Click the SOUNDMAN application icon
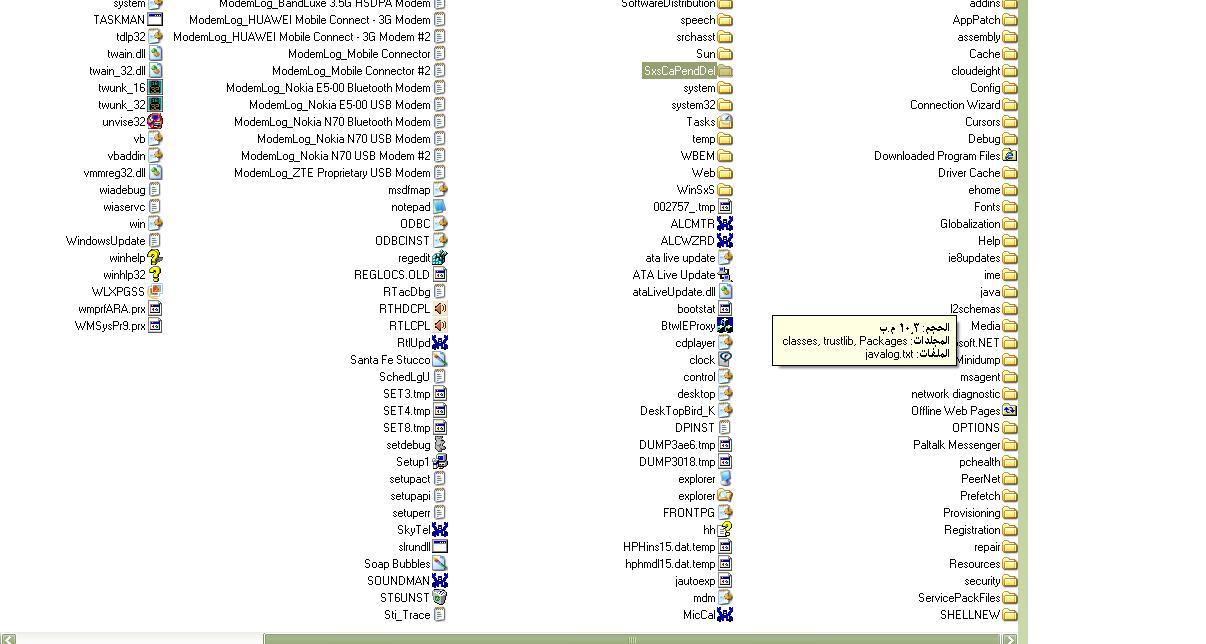1206x644 pixels. [x=439, y=581]
